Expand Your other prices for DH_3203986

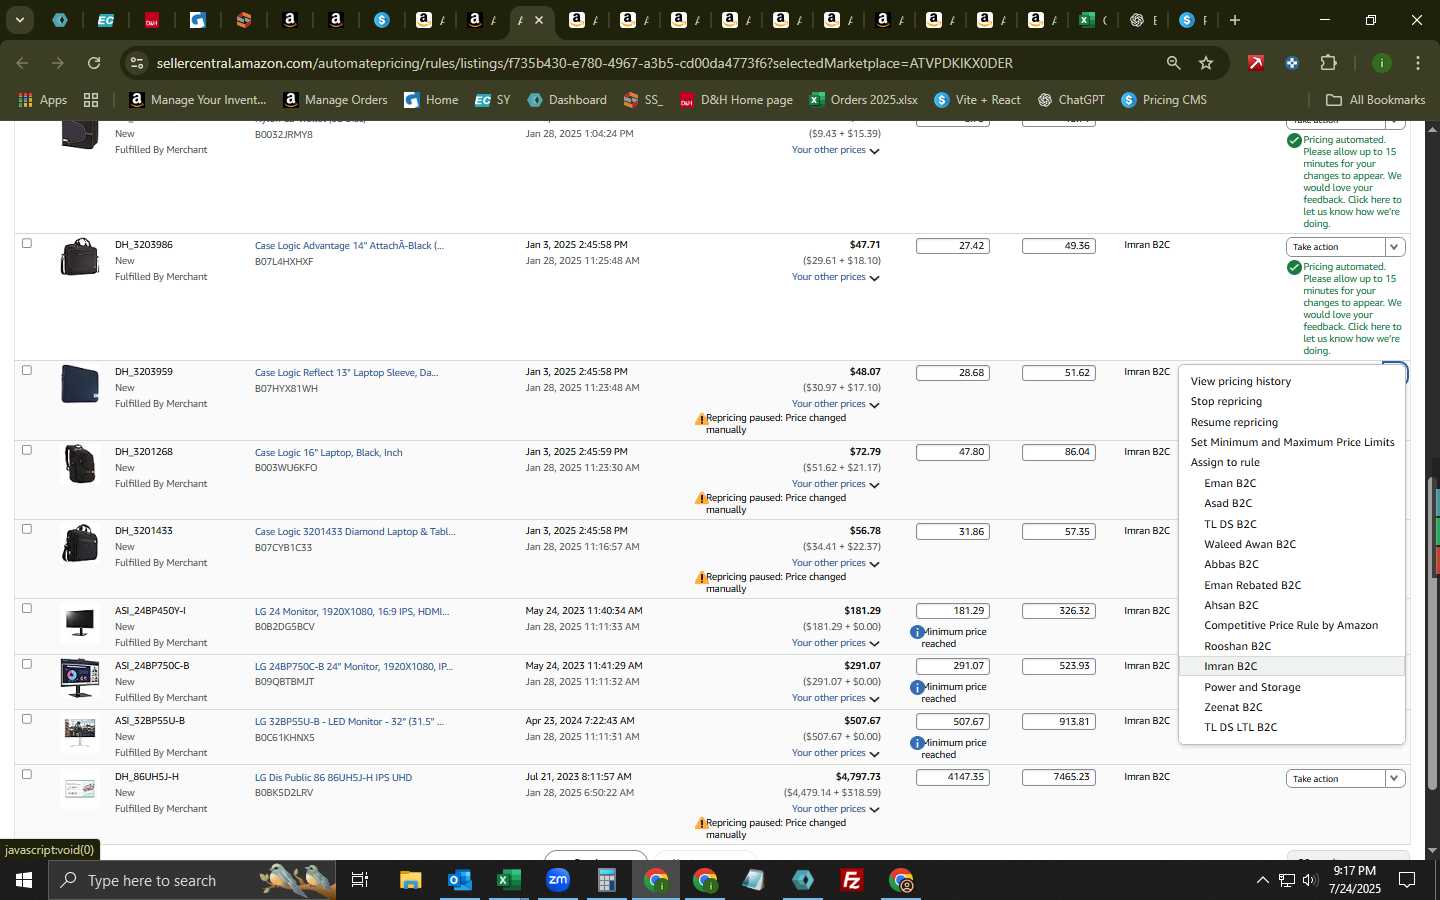coord(835,277)
